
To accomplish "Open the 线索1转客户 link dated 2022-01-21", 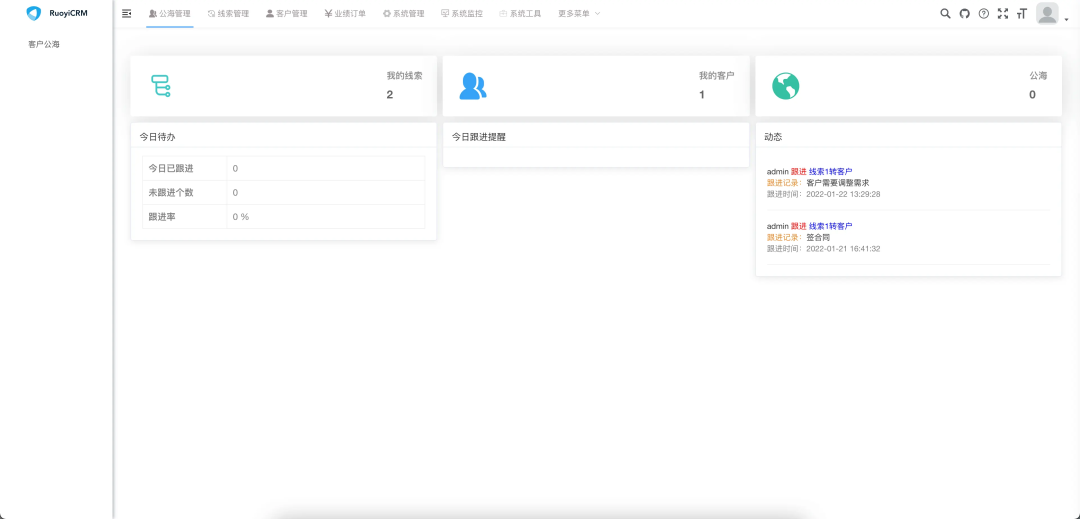I will pos(830,226).
